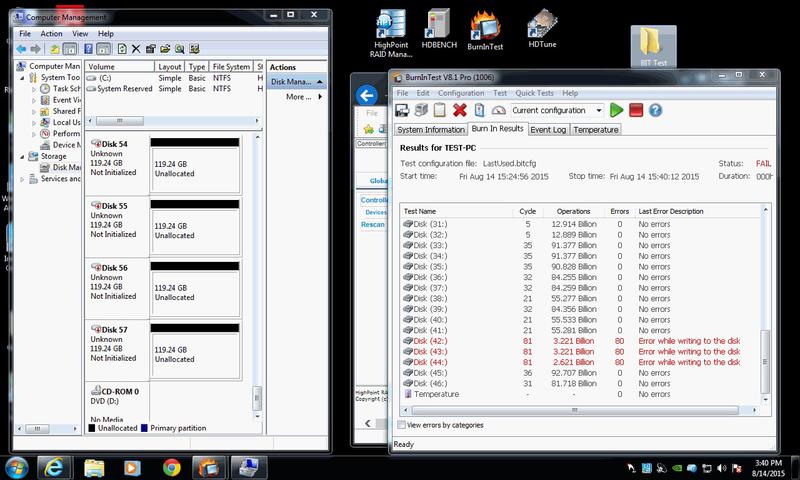The width and height of the screenshot is (800, 480).
Task: Click Rescan link in HighPoint window
Action: 372,224
